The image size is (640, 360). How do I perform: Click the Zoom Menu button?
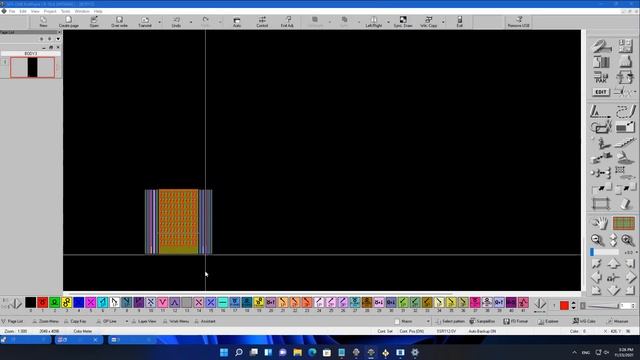click(46, 322)
